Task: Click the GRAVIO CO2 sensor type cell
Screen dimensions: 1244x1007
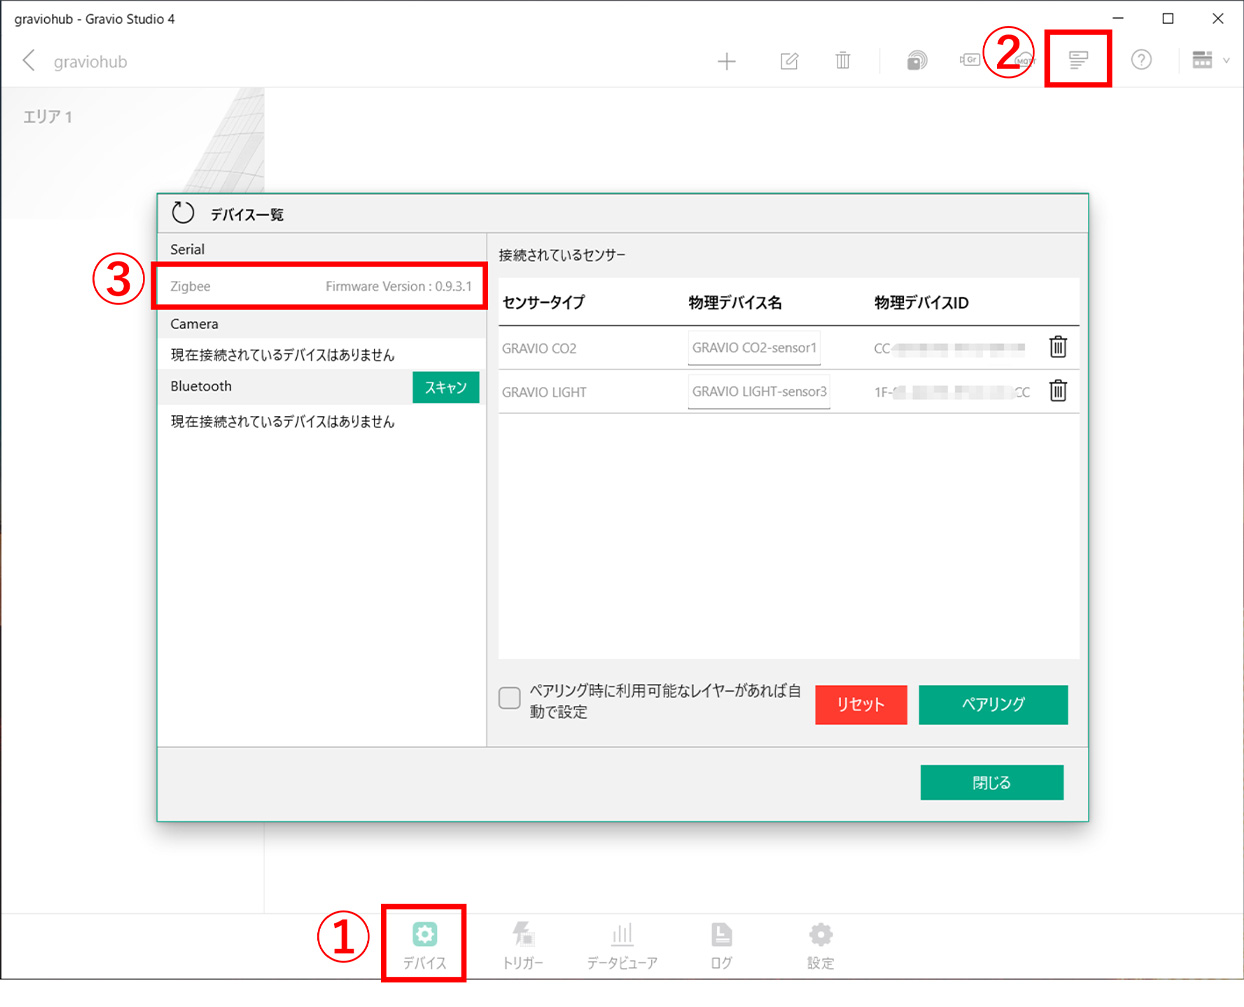Action: click(x=539, y=348)
